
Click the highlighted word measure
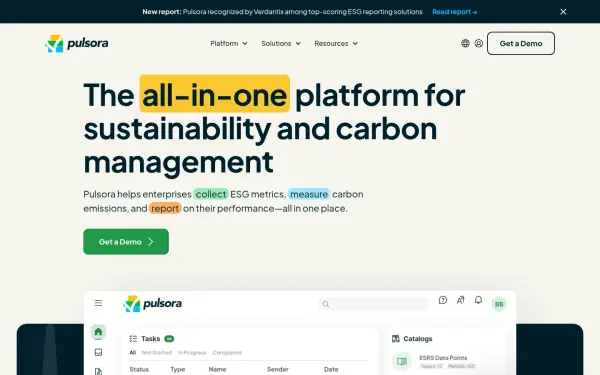point(309,194)
